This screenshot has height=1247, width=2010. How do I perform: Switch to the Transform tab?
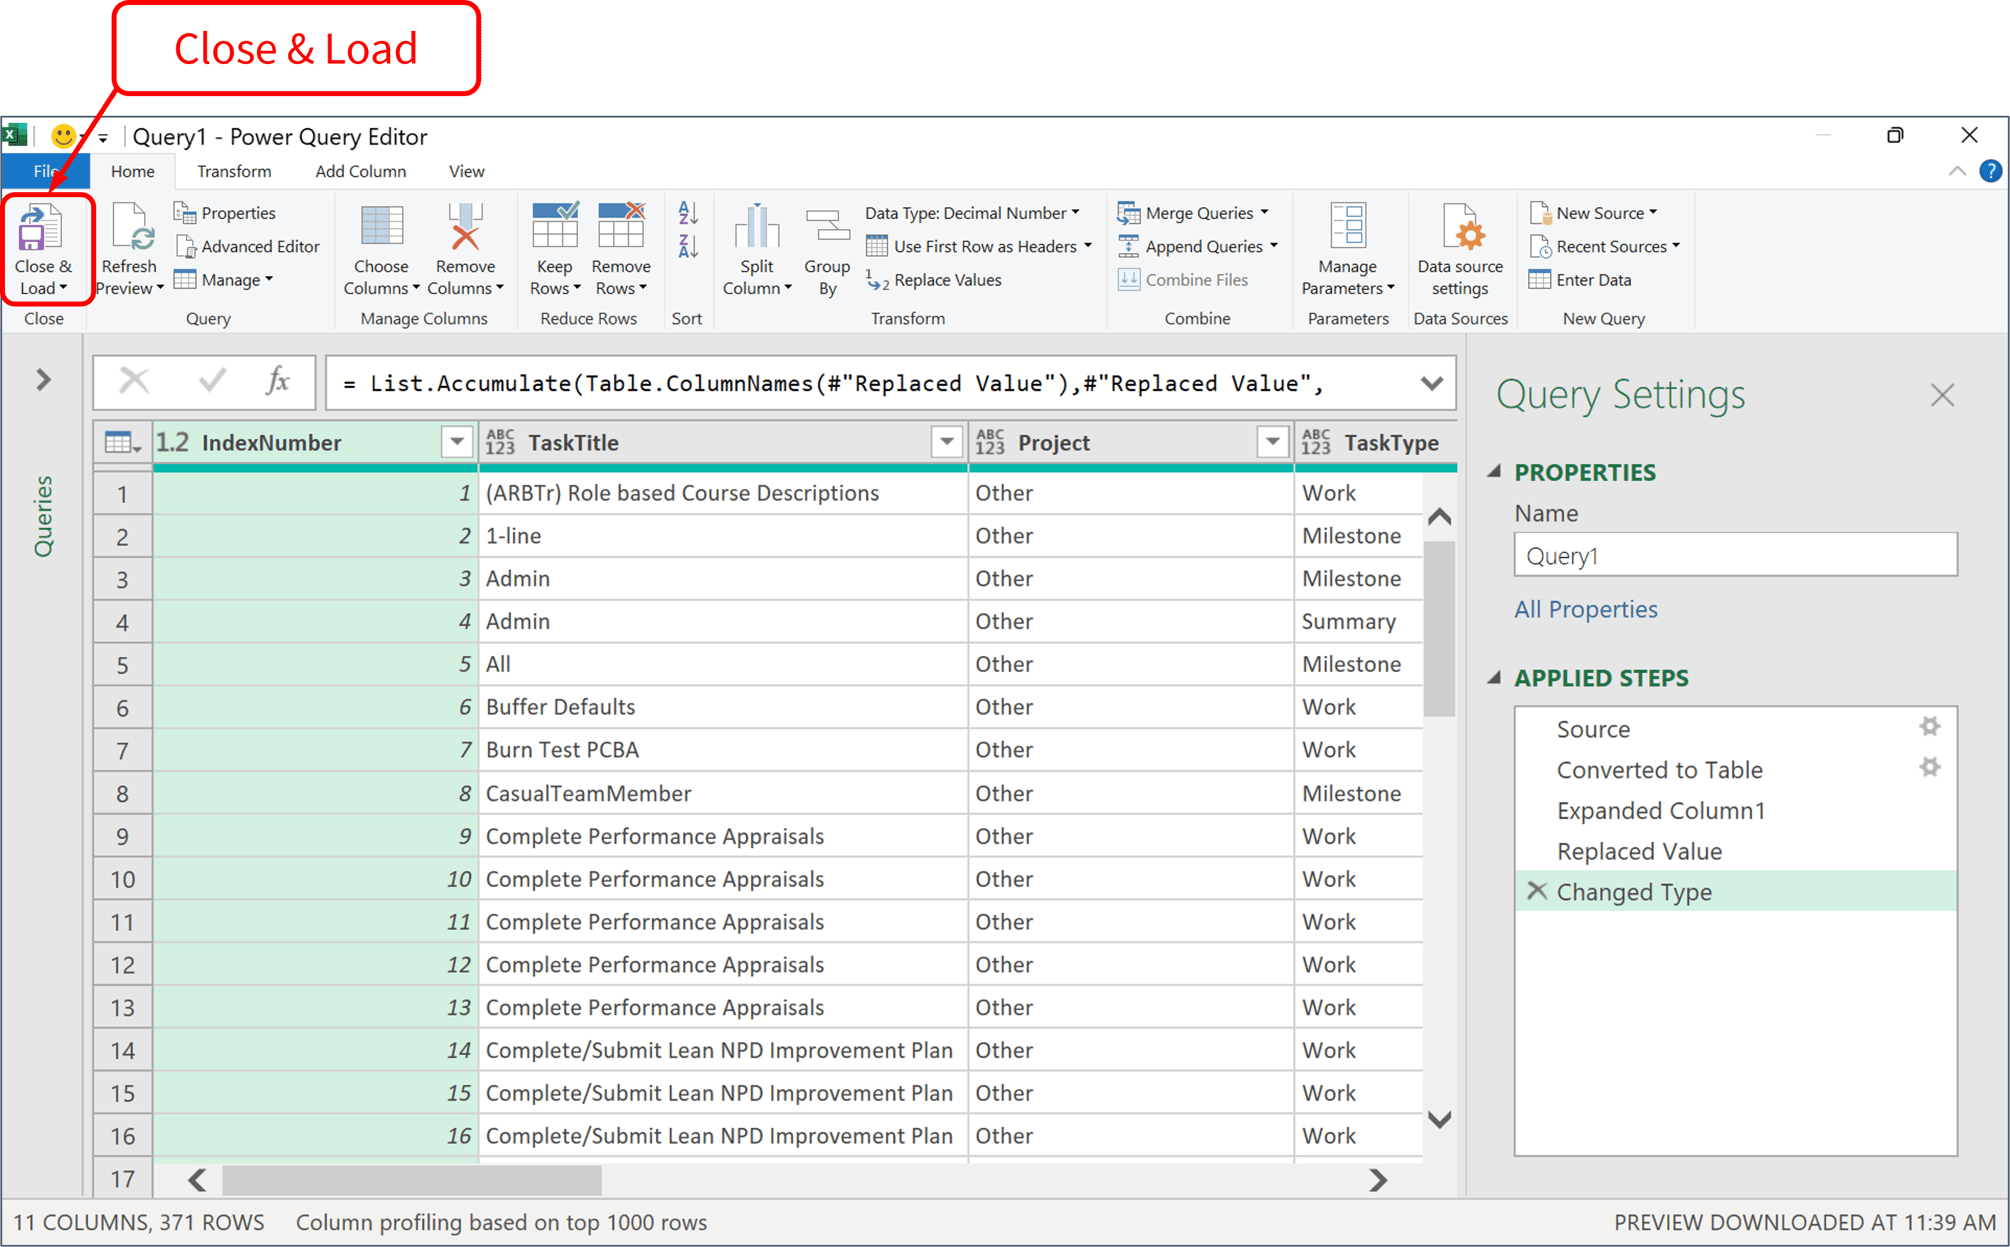234,171
